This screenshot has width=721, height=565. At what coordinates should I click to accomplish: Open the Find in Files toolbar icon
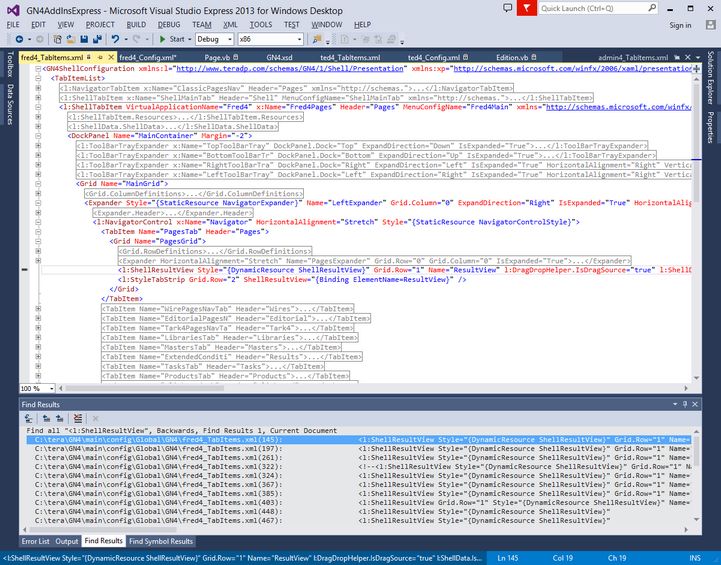click(317, 40)
